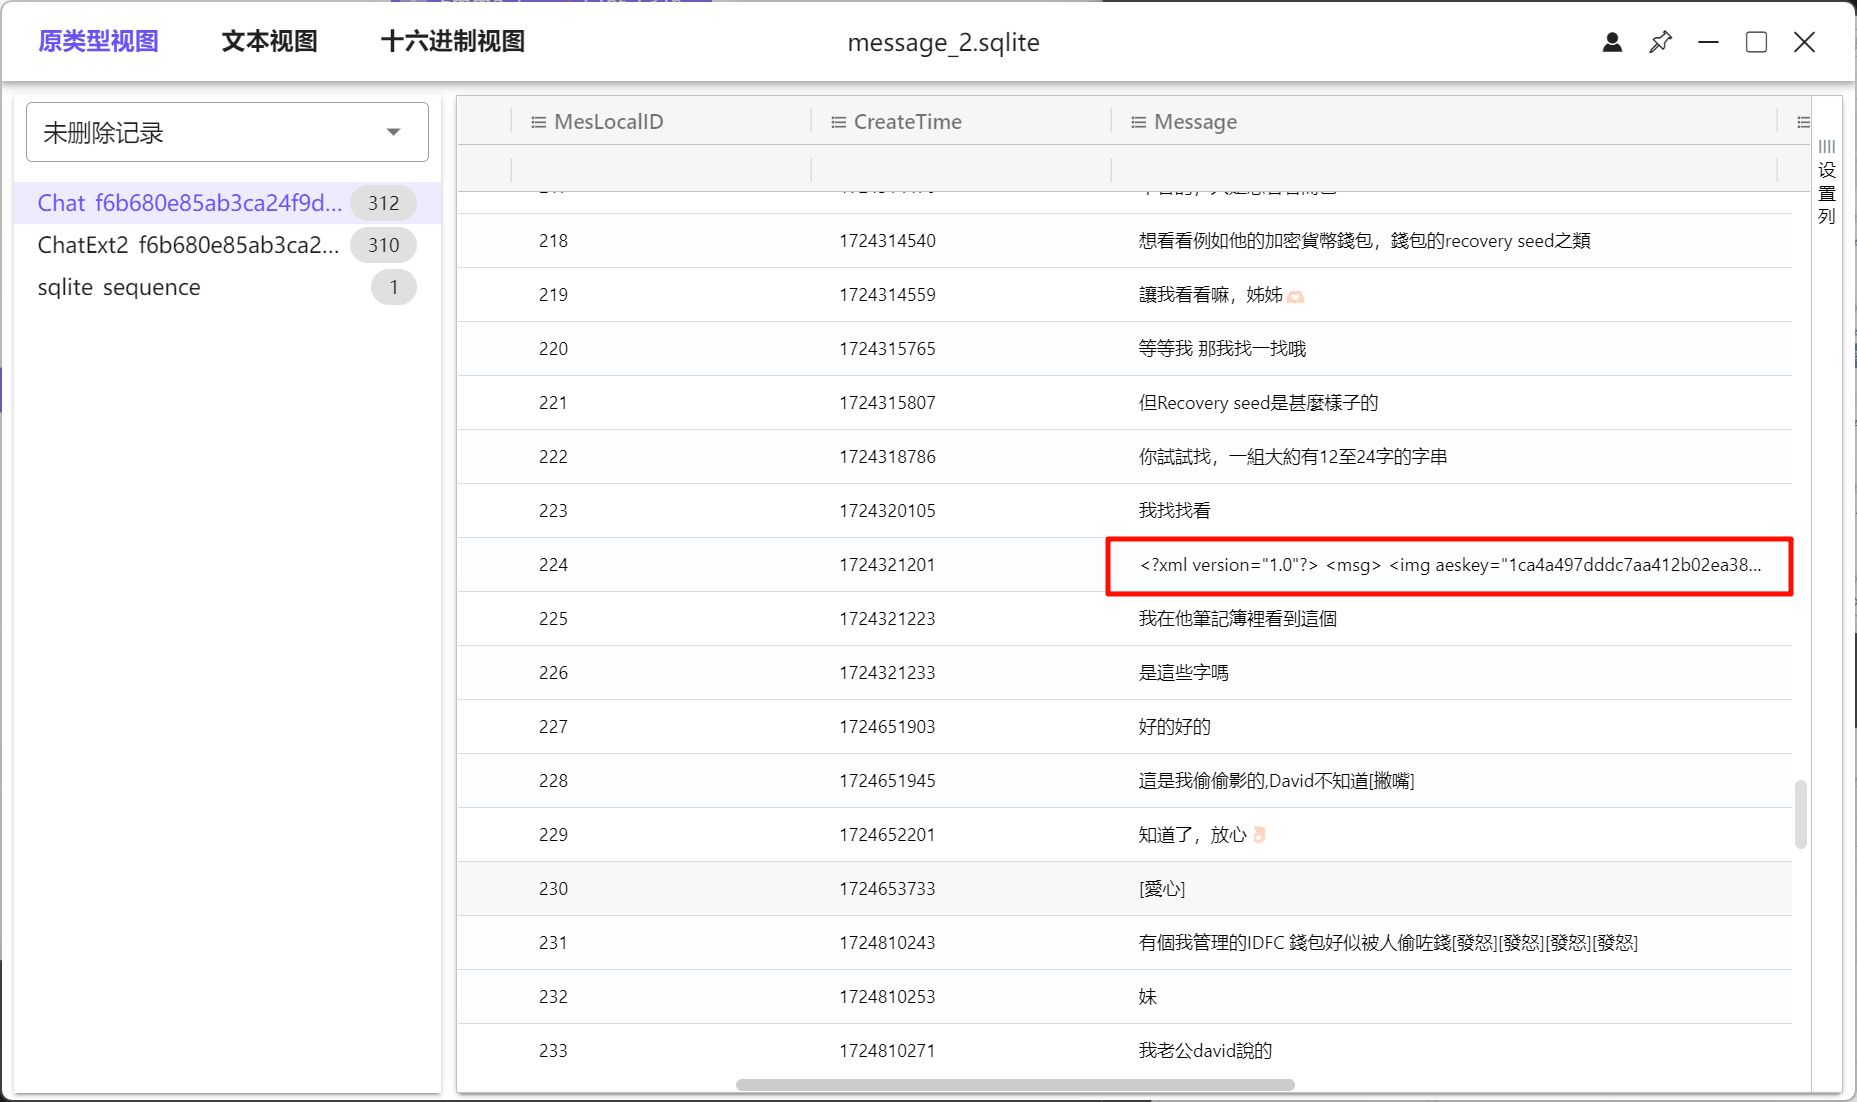
Task: Pin the window with pushpin icon
Action: coord(1660,42)
